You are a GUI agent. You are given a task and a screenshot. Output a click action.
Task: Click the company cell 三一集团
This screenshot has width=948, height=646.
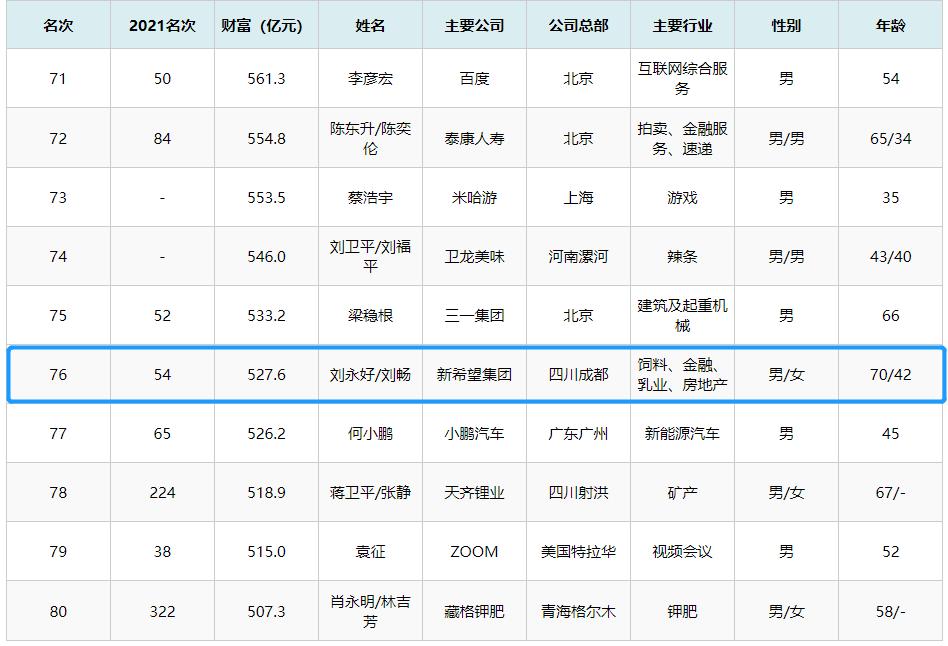pos(474,316)
